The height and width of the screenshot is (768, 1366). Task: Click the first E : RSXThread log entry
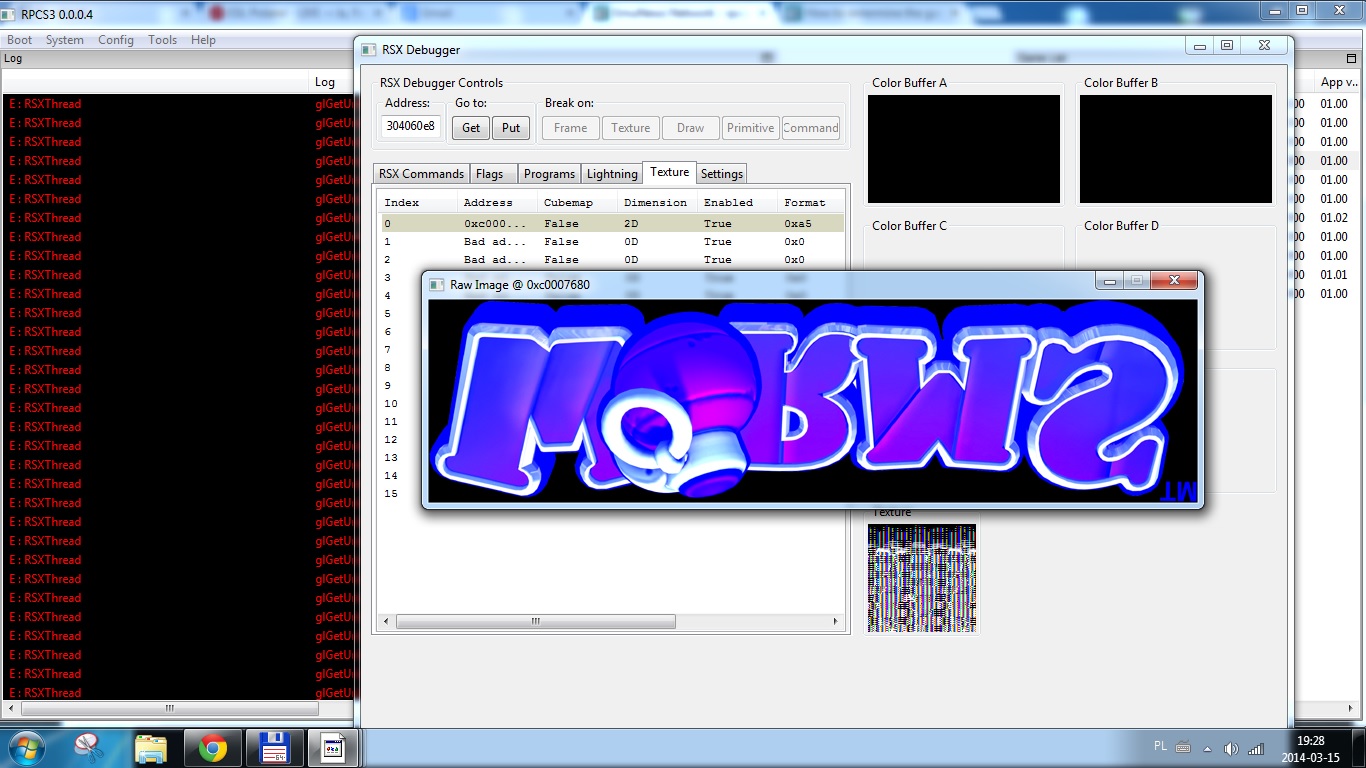tap(45, 104)
